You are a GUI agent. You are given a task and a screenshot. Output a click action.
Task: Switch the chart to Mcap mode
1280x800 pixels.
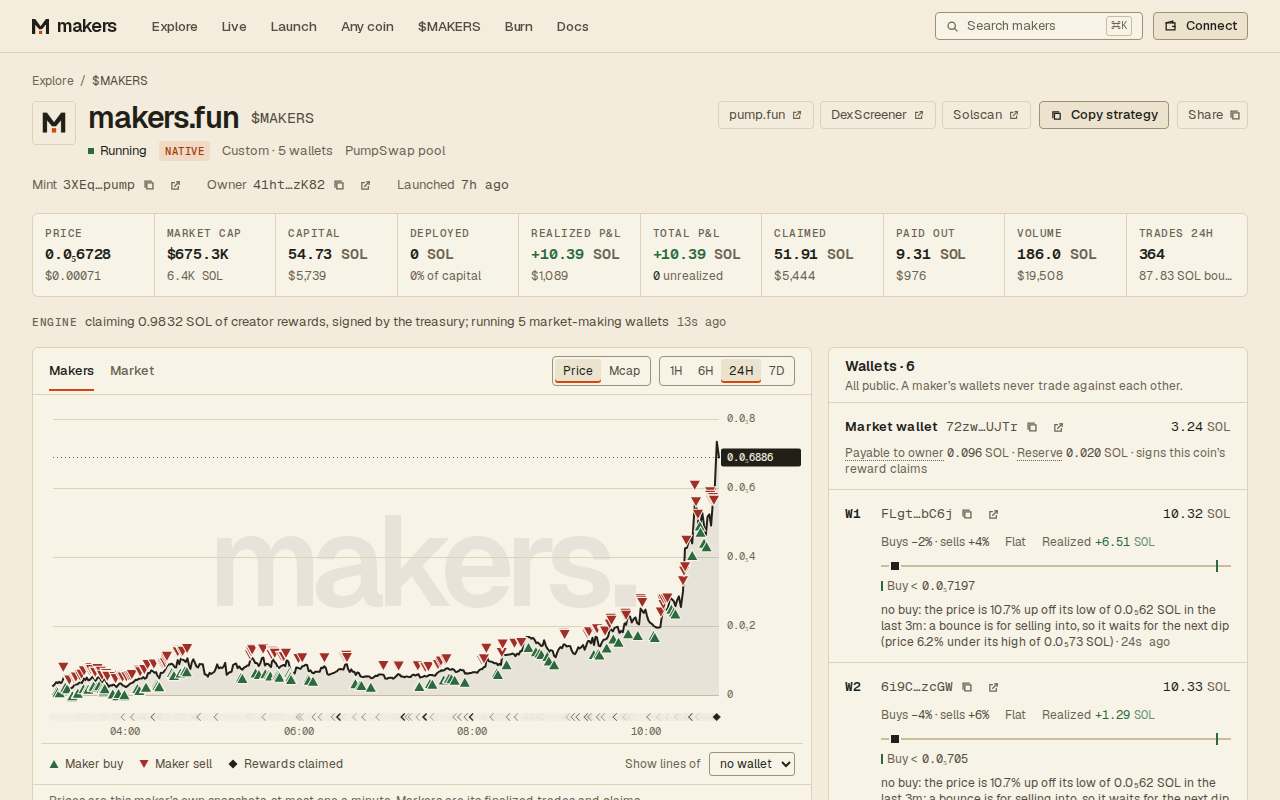pos(625,371)
